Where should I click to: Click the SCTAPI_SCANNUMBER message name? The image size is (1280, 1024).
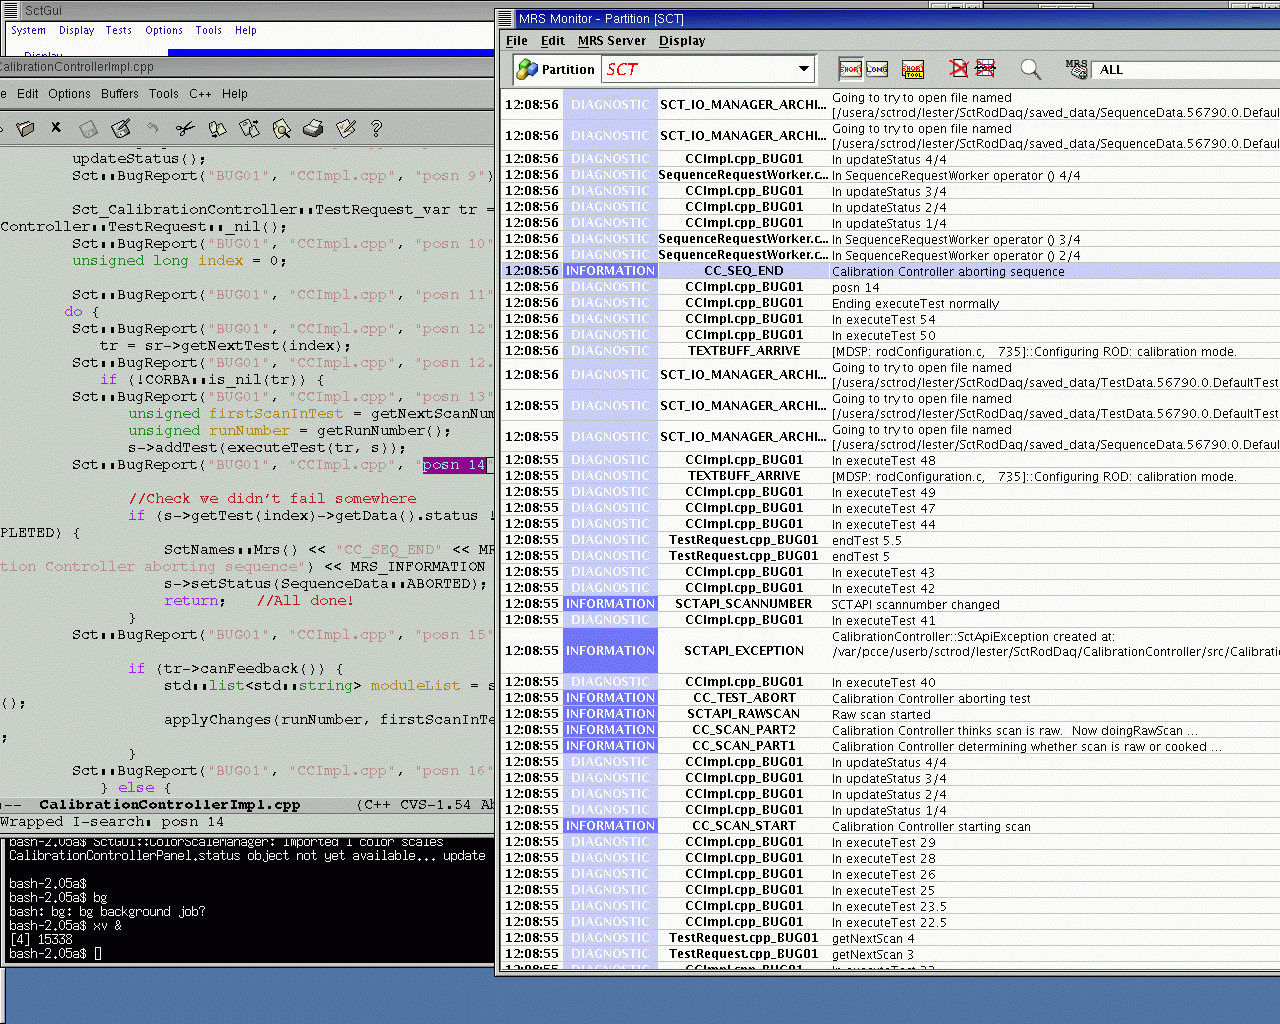pos(744,604)
